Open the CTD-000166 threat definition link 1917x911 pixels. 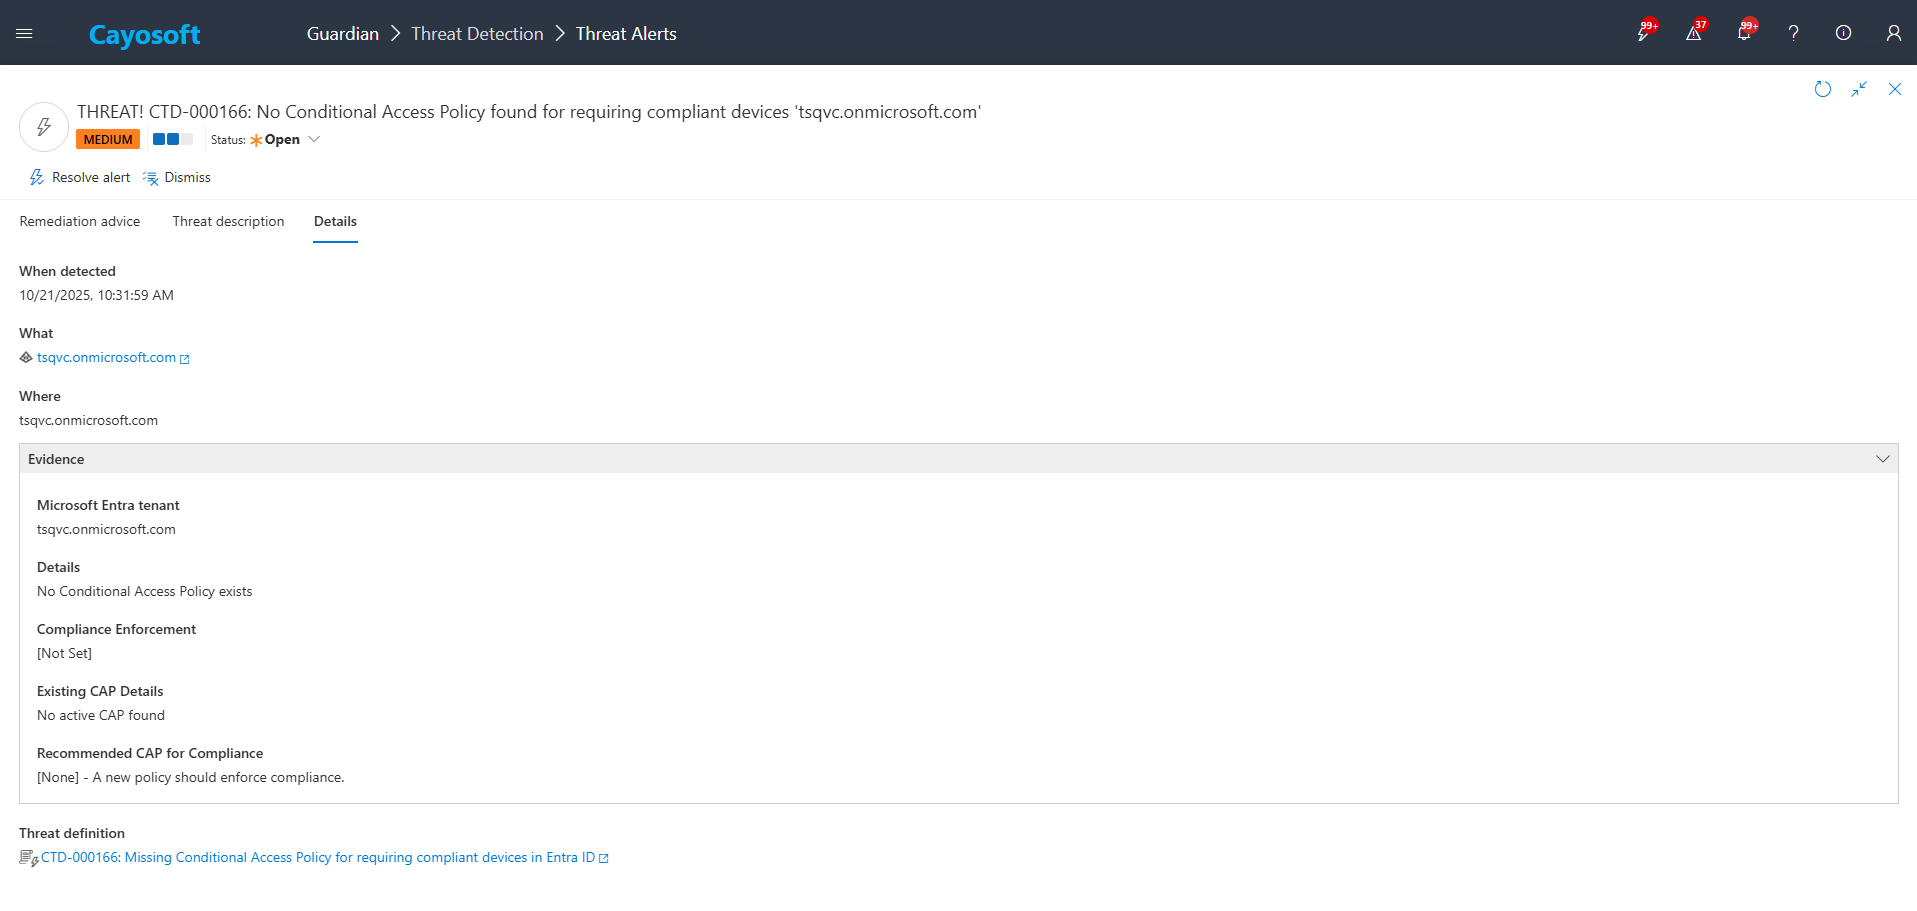[x=317, y=857]
